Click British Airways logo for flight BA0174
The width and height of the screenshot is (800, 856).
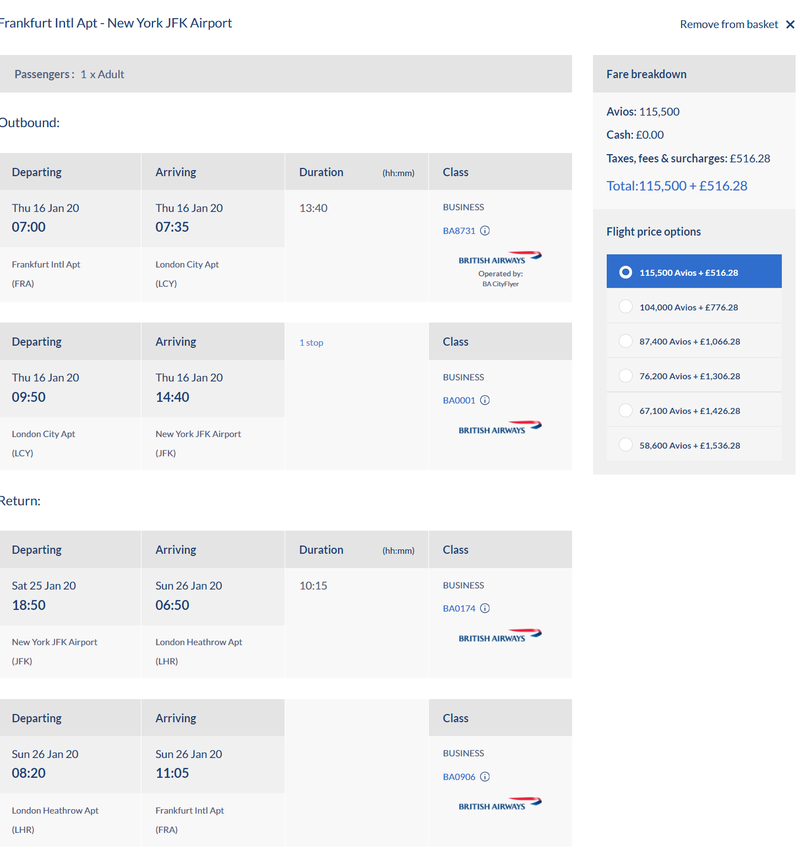click(x=500, y=636)
